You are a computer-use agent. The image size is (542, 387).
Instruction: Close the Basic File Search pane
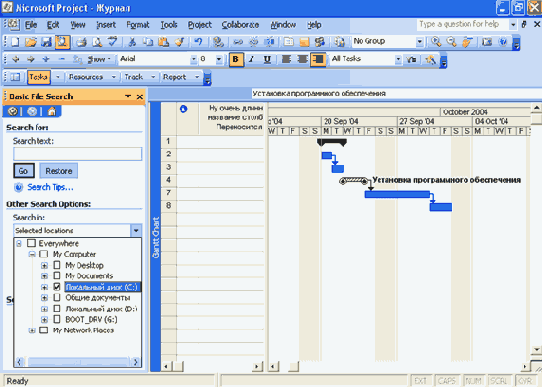pos(140,97)
